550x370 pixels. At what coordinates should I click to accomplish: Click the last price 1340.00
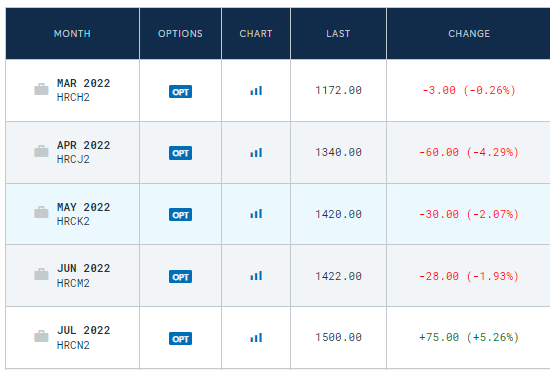pyautogui.click(x=338, y=152)
